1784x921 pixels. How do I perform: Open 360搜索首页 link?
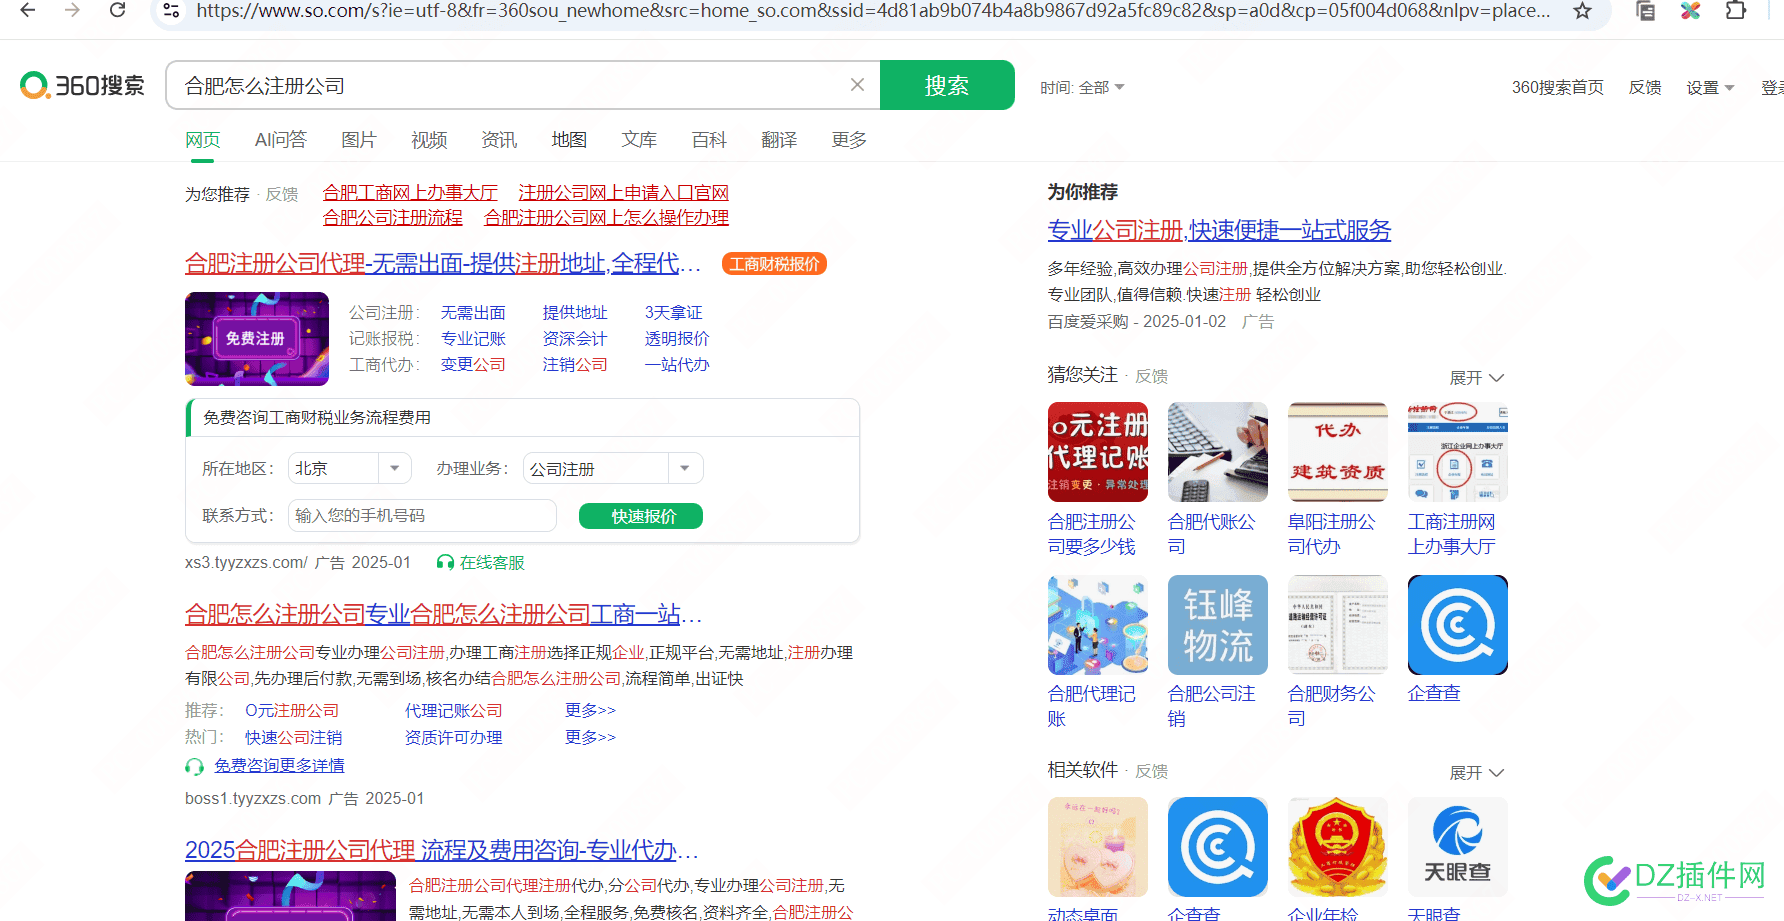(x=1557, y=88)
